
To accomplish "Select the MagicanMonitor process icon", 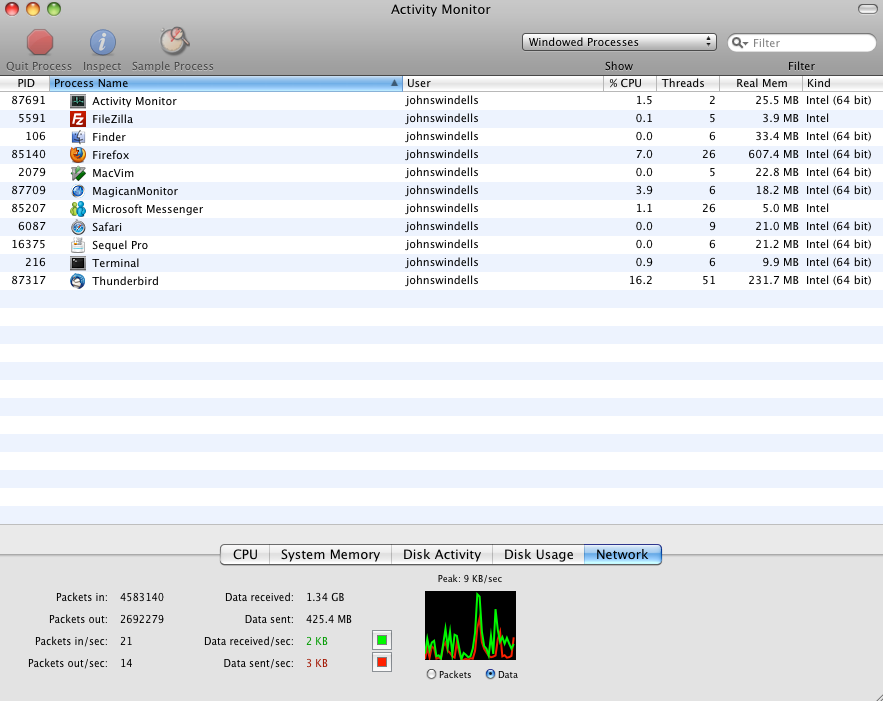I will pyautogui.click(x=78, y=191).
